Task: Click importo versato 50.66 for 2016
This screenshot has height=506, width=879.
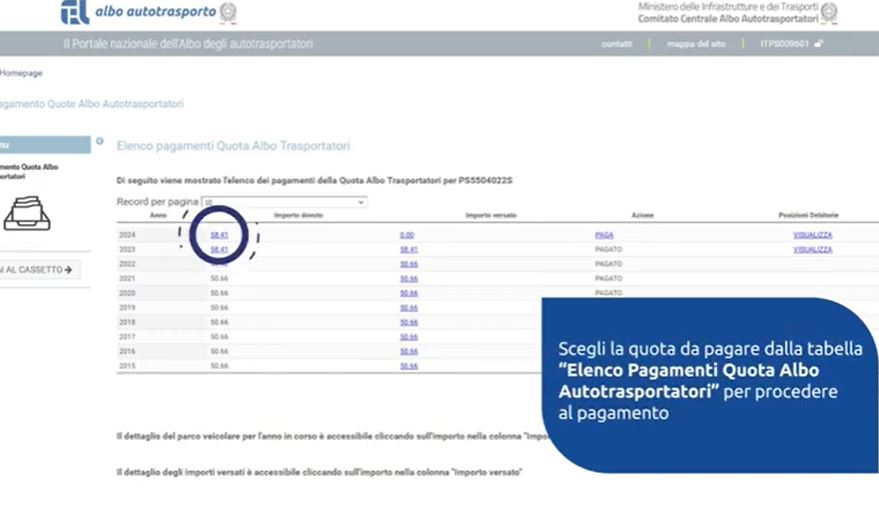Action: [x=409, y=352]
